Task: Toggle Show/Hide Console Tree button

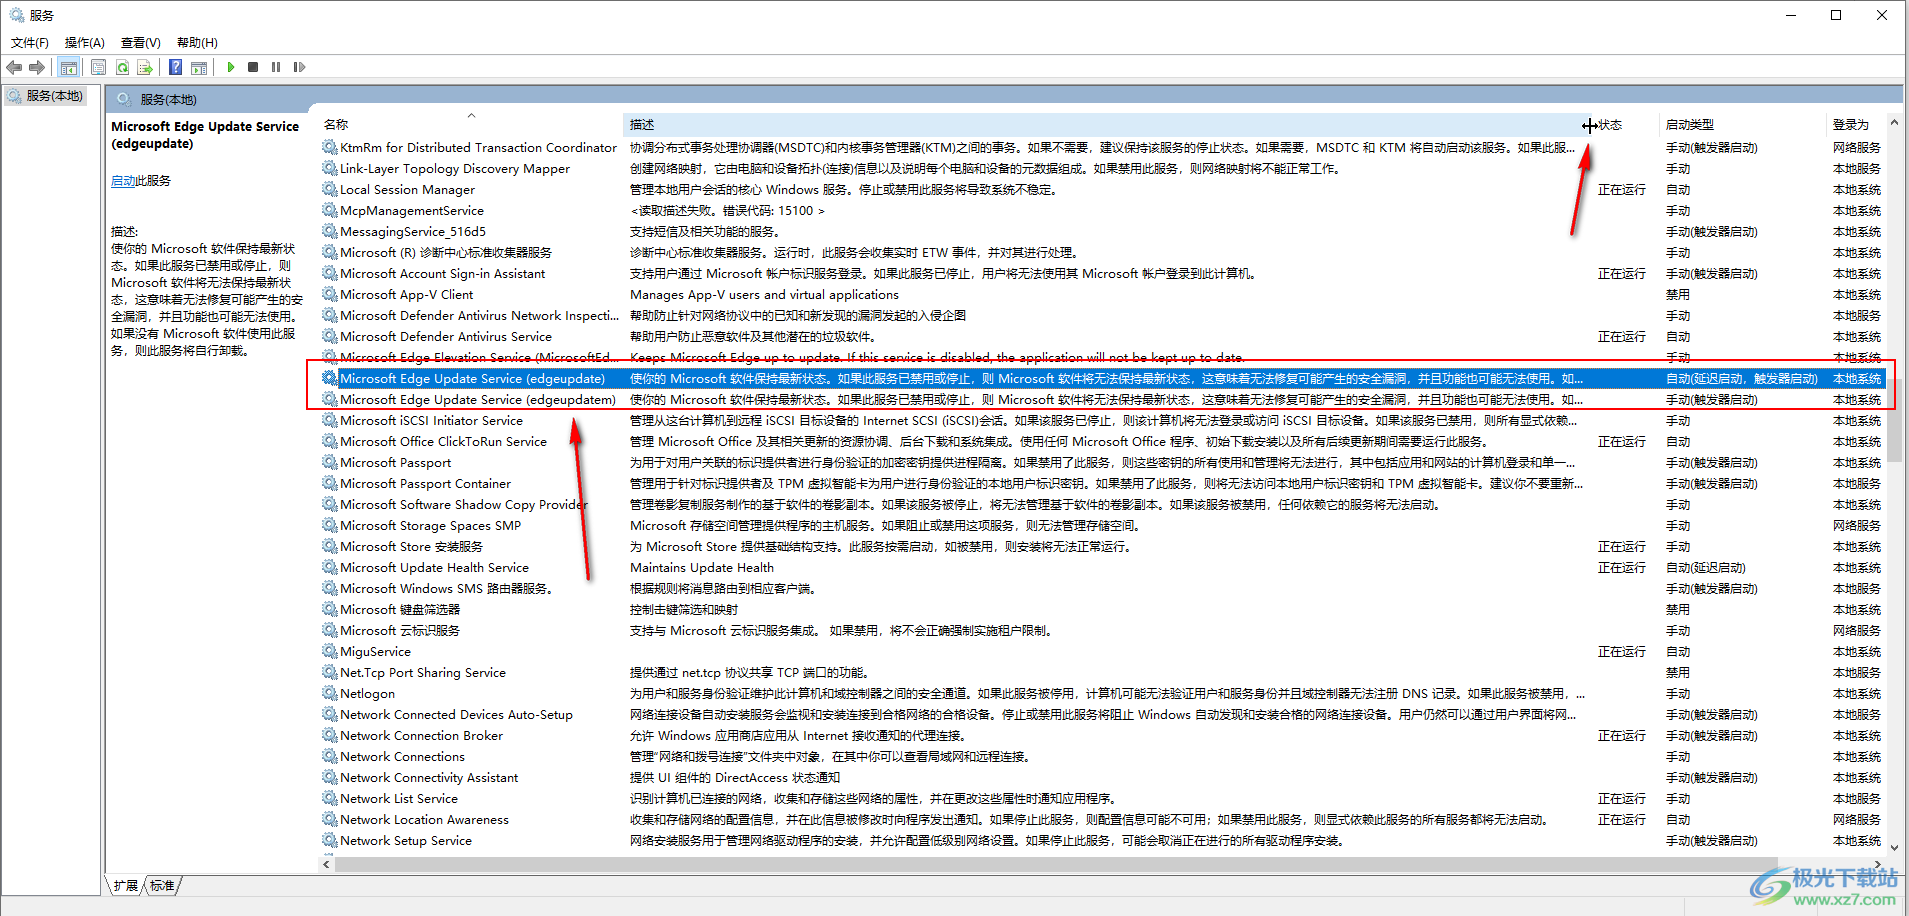Action: click(x=69, y=67)
